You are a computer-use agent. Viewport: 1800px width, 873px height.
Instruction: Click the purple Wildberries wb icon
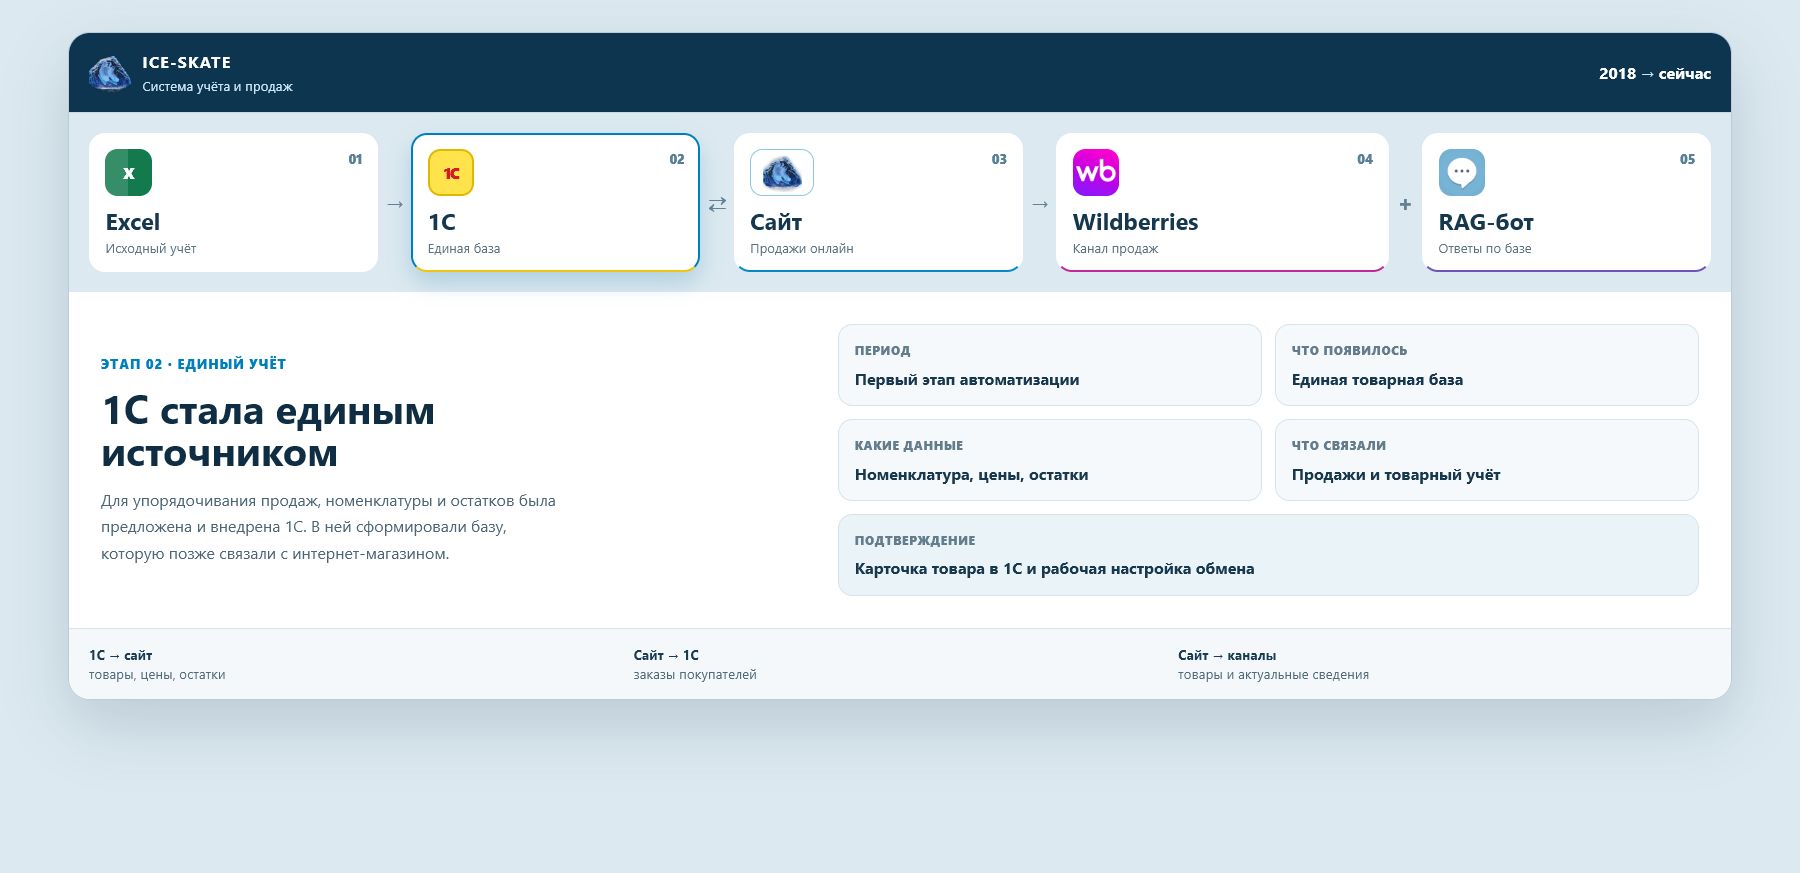[x=1096, y=172]
